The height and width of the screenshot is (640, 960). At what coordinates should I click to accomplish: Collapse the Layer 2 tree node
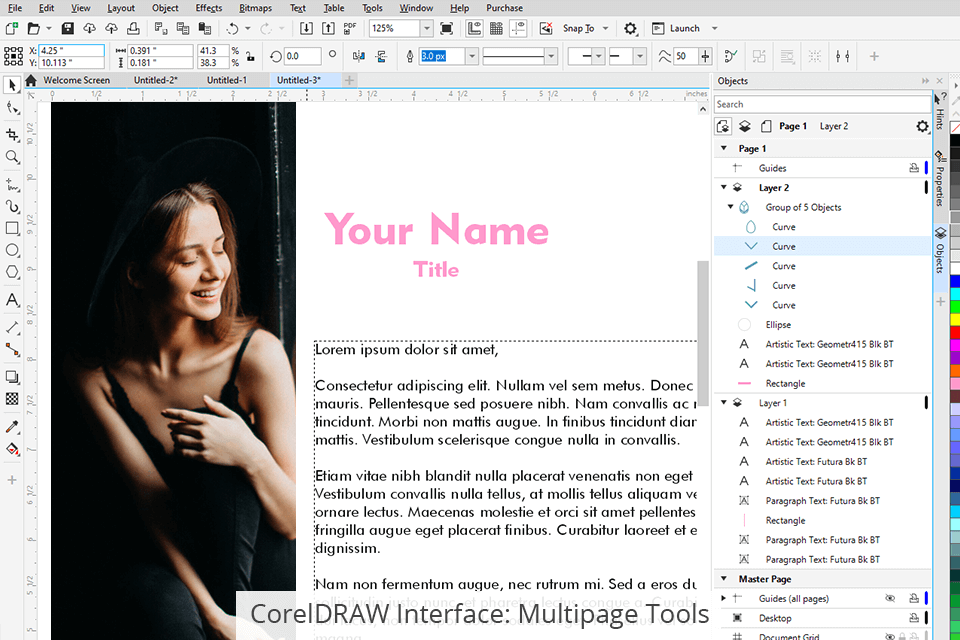pyautogui.click(x=723, y=187)
